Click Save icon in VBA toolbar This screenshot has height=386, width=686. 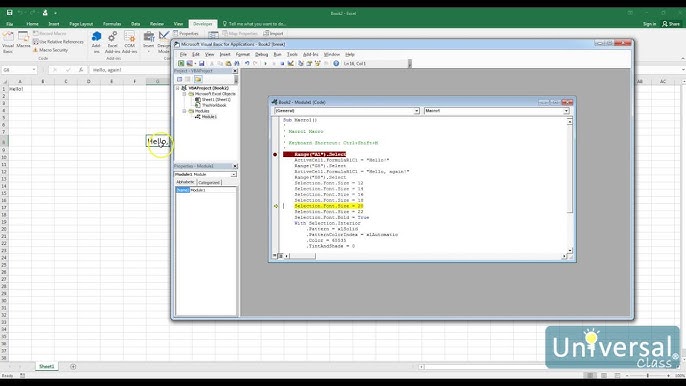pos(201,63)
